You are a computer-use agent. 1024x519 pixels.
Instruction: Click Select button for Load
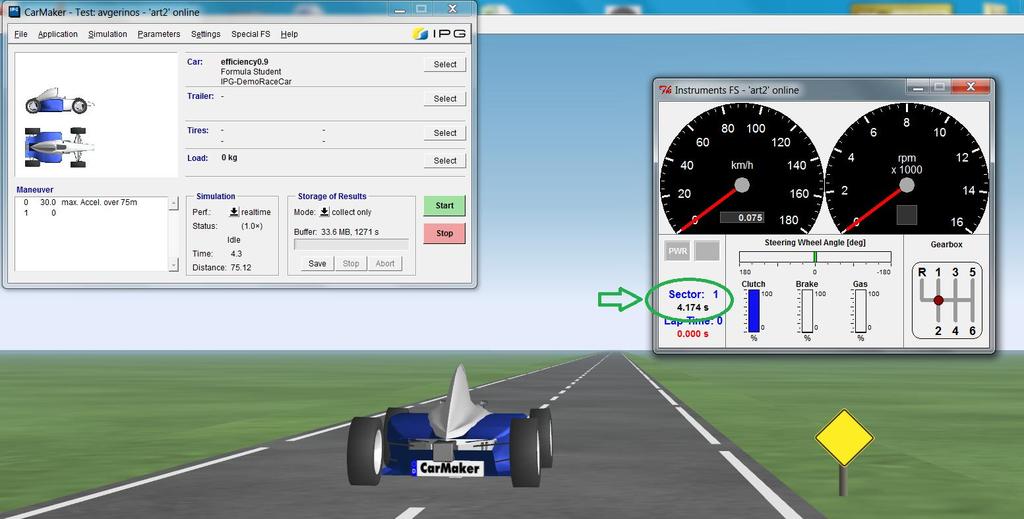point(445,160)
